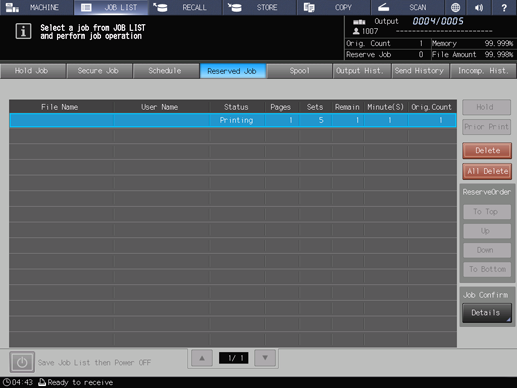Show the Output Hist. tab
This screenshot has width=517, height=388.
point(362,71)
